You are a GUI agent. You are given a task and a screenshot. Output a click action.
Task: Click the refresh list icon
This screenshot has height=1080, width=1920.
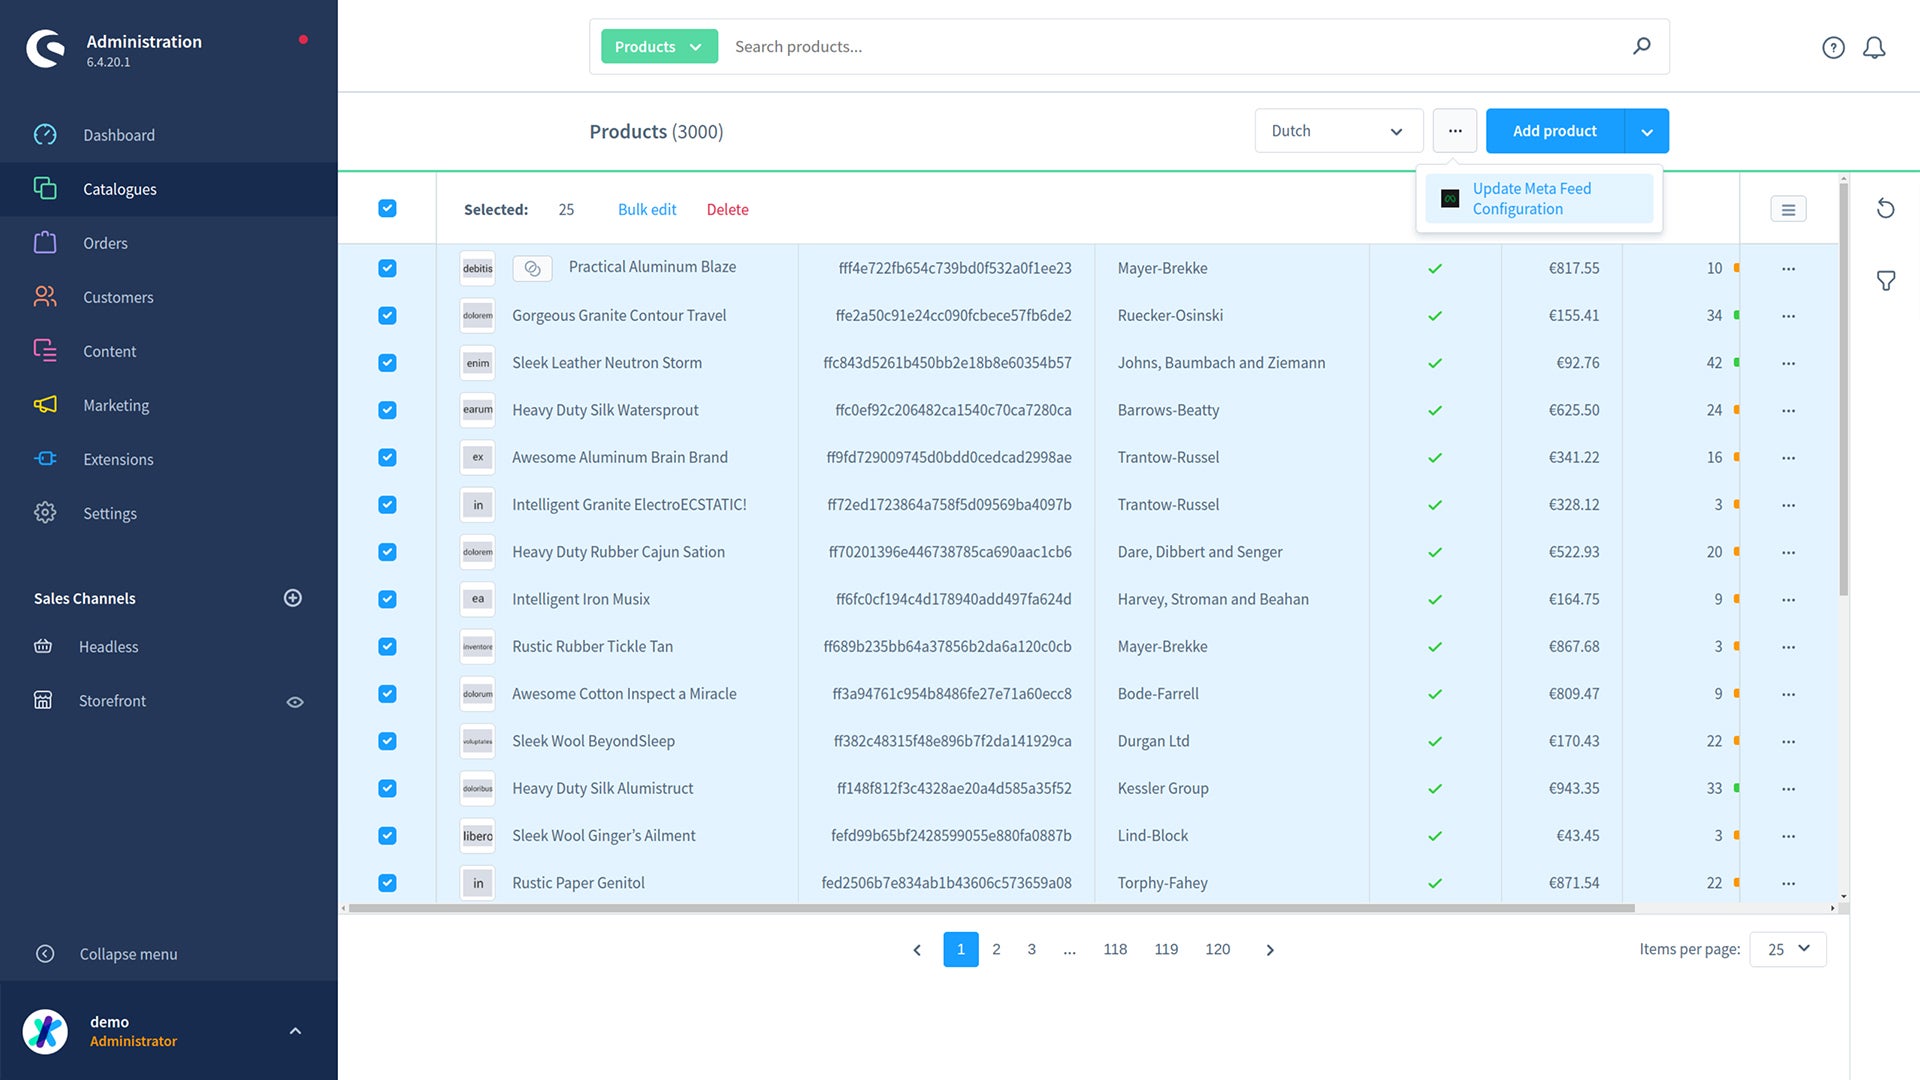pyautogui.click(x=1885, y=208)
